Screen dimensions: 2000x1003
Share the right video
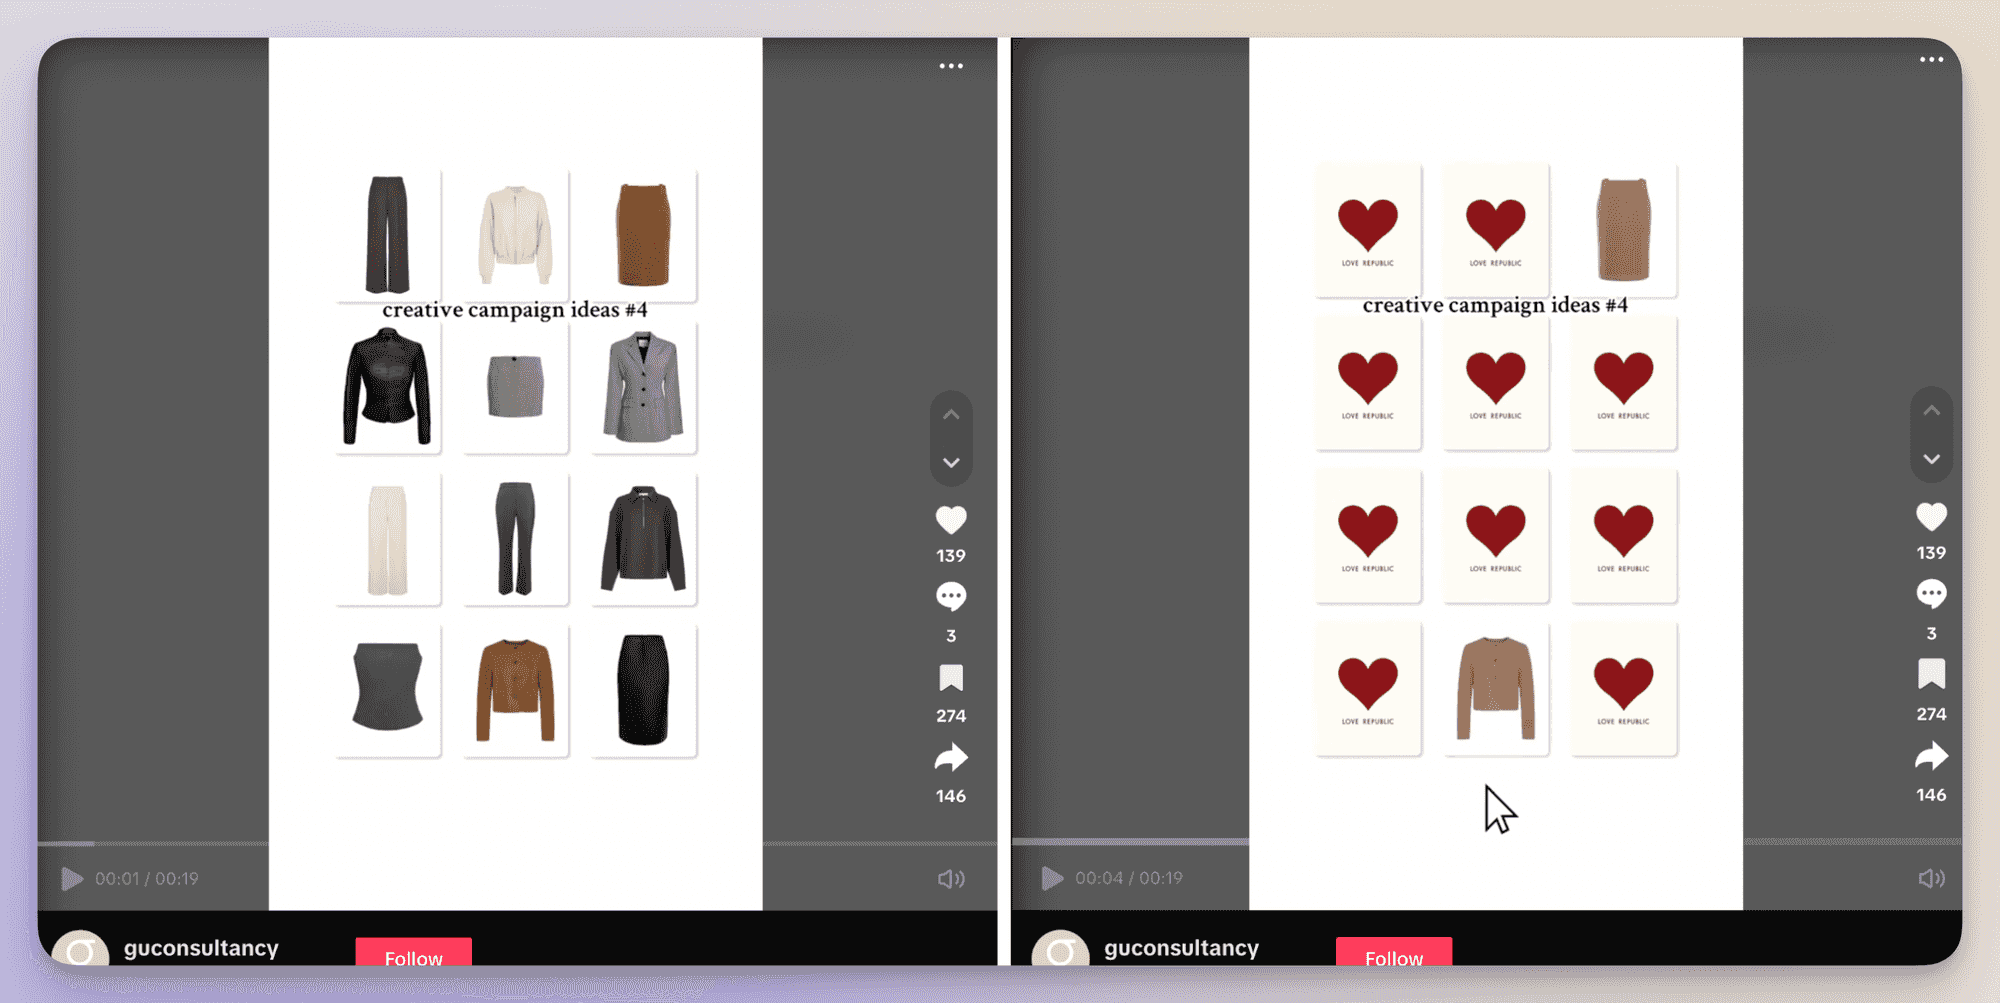(x=1931, y=756)
